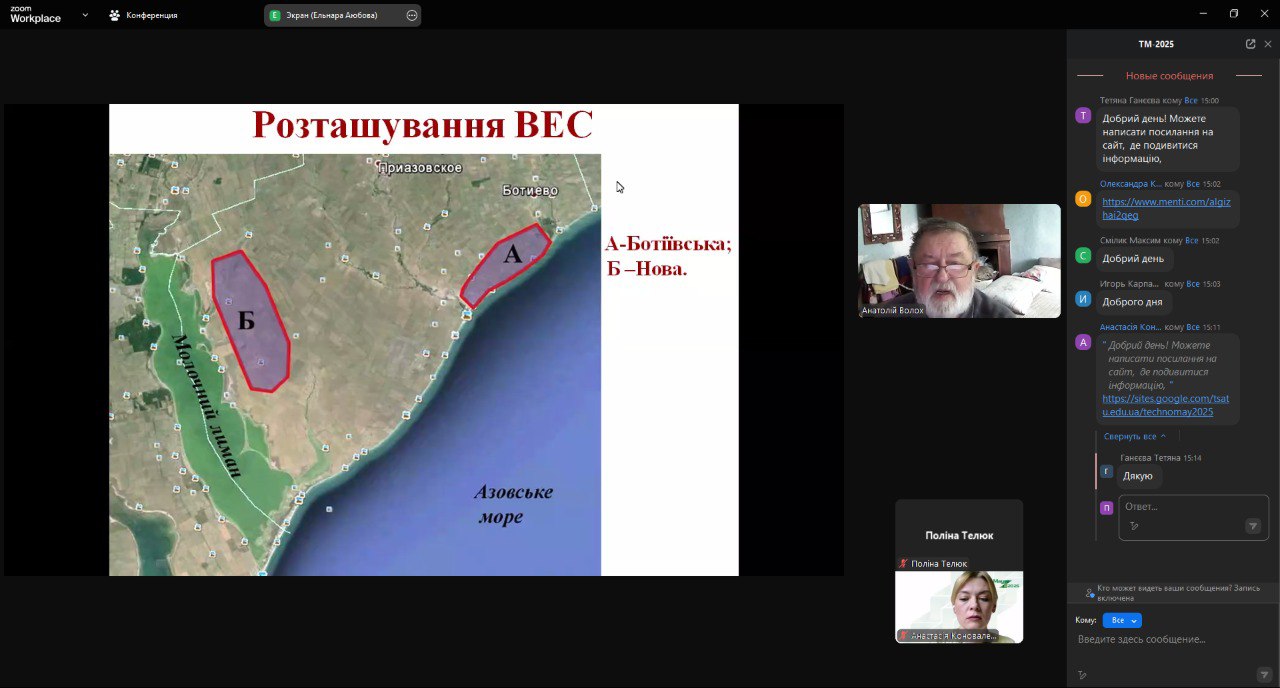This screenshot has height=688, width=1280.
Task: Click Игорь Карпа avatar И
Action: pos(1083,298)
